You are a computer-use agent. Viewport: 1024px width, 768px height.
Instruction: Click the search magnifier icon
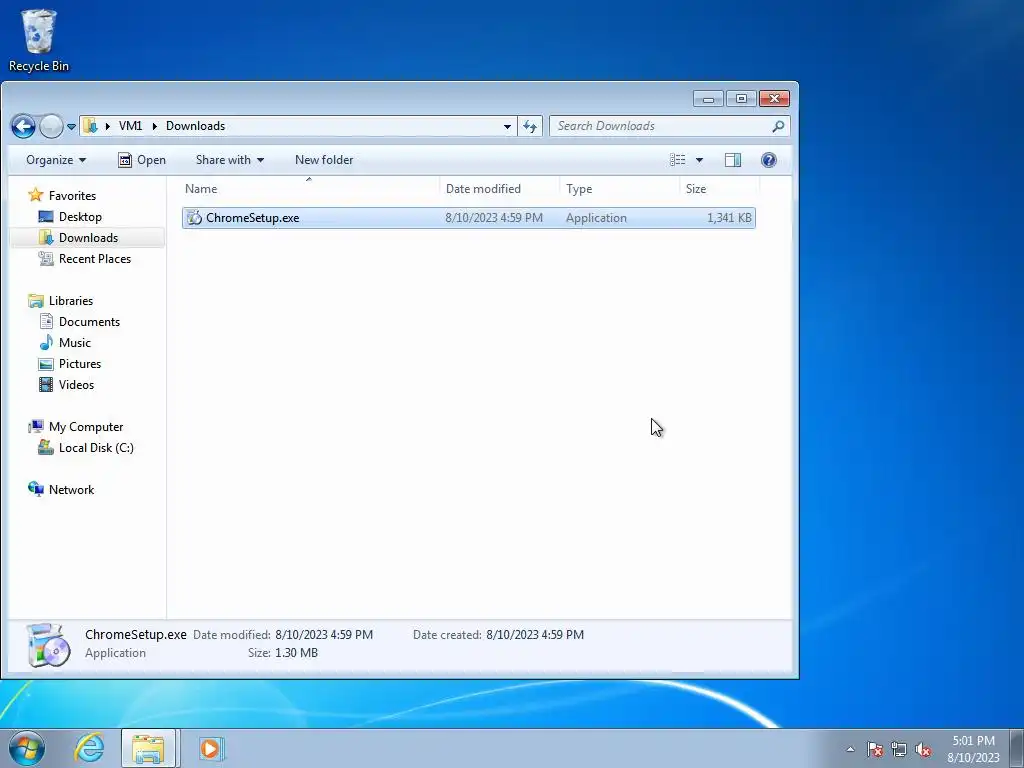778,126
